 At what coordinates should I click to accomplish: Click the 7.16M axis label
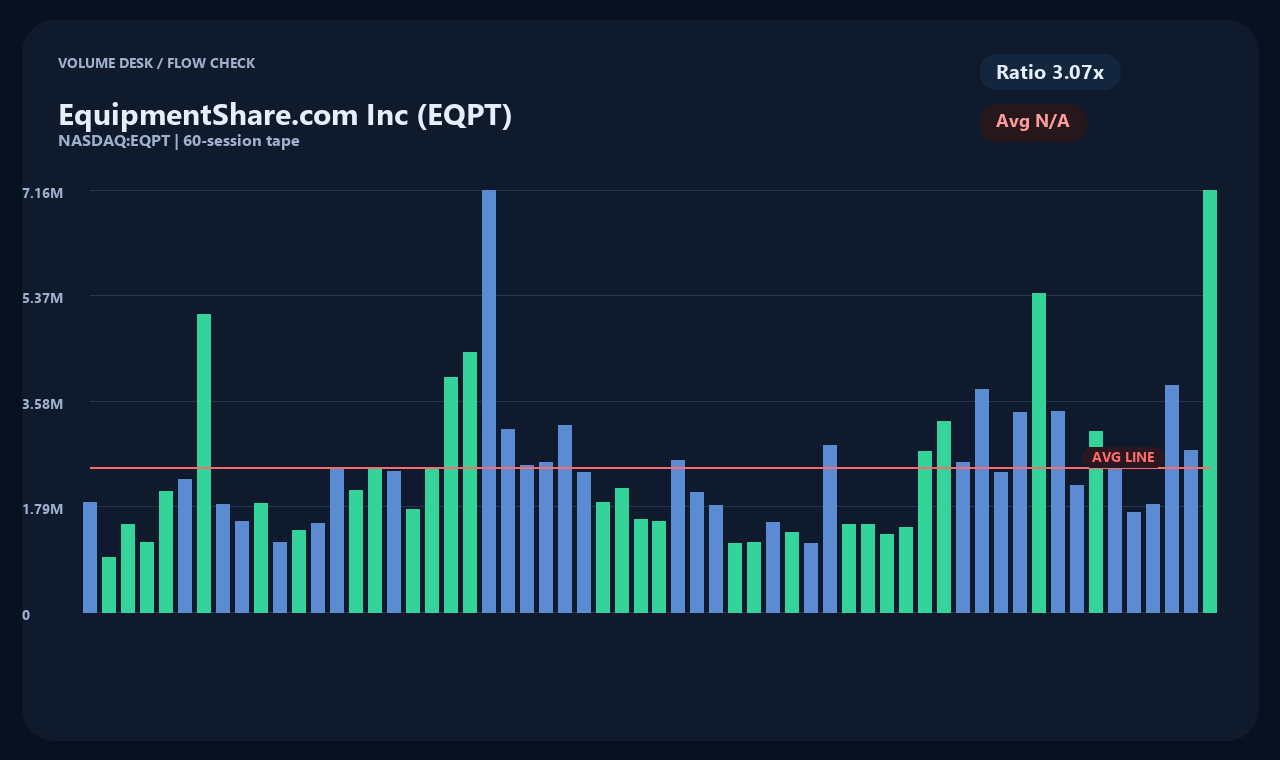pyautogui.click(x=43, y=192)
